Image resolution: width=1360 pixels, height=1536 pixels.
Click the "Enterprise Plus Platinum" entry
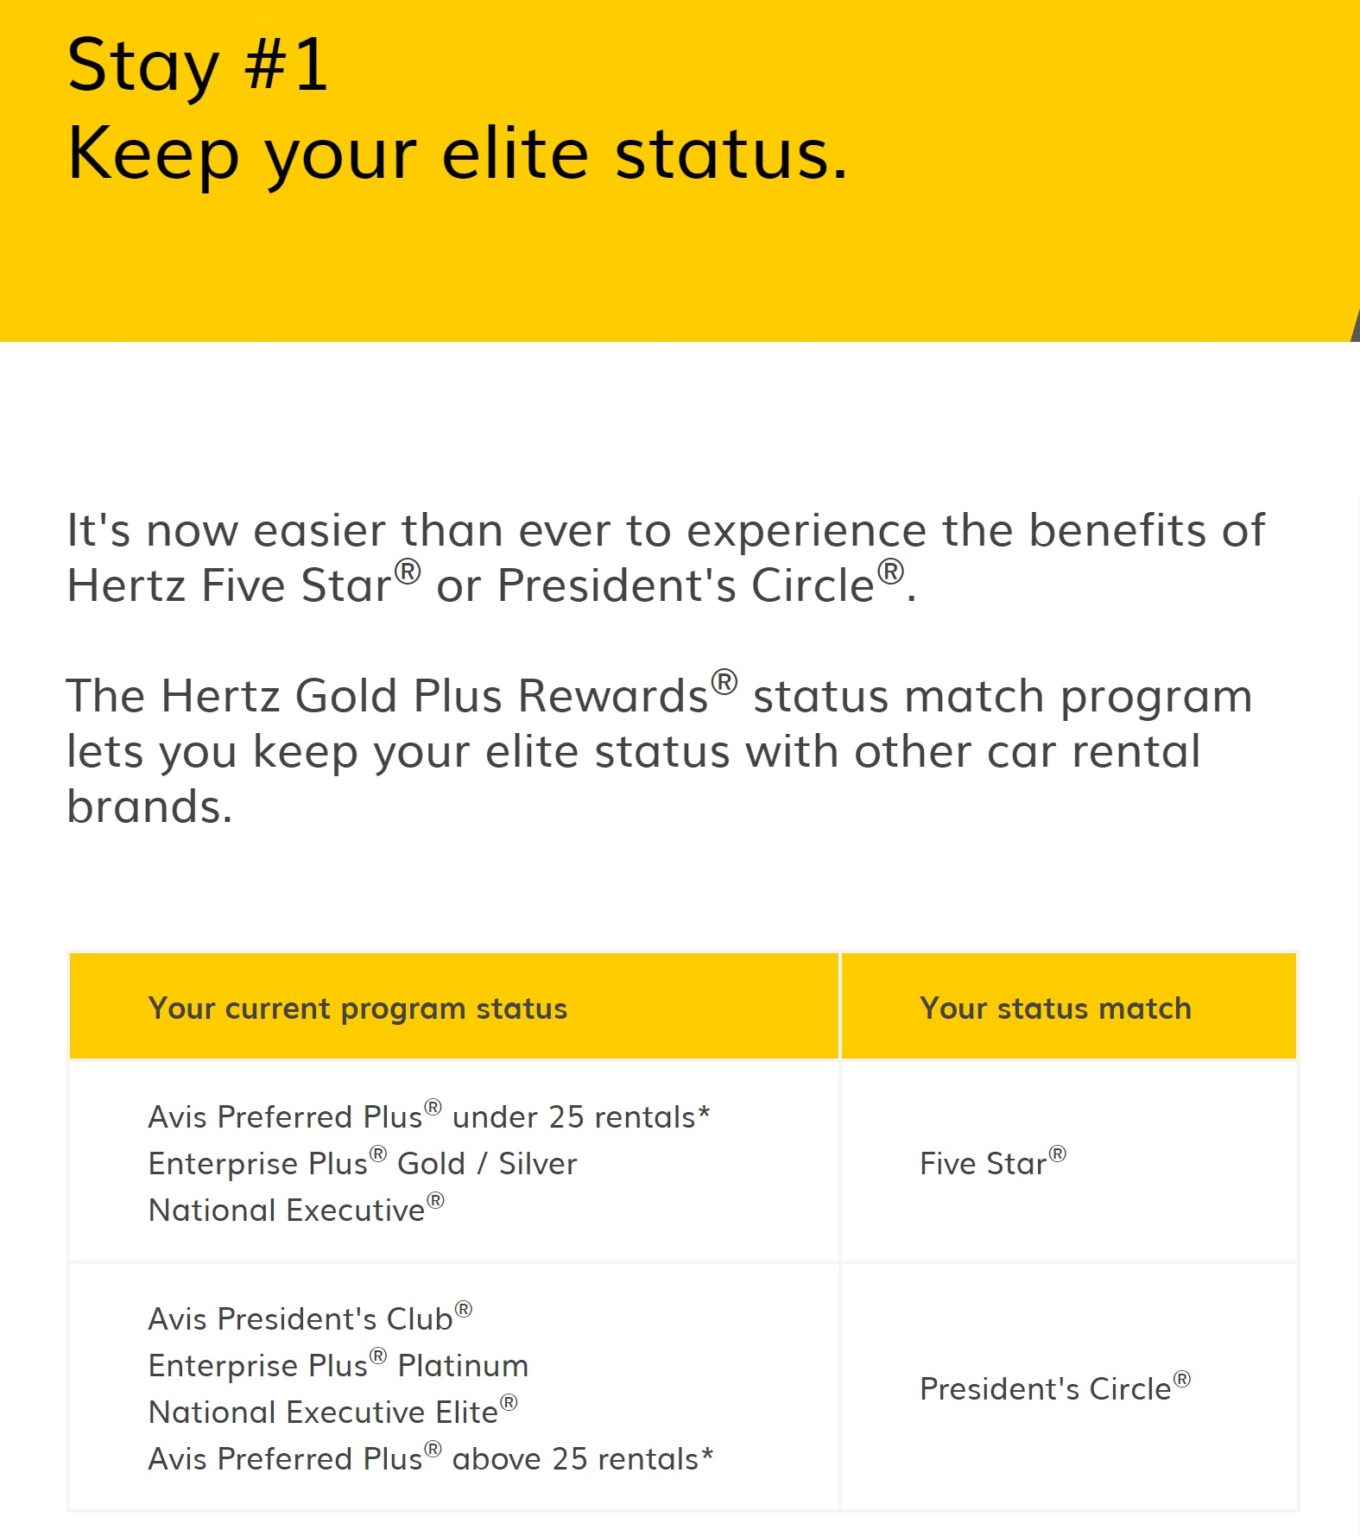(338, 1365)
